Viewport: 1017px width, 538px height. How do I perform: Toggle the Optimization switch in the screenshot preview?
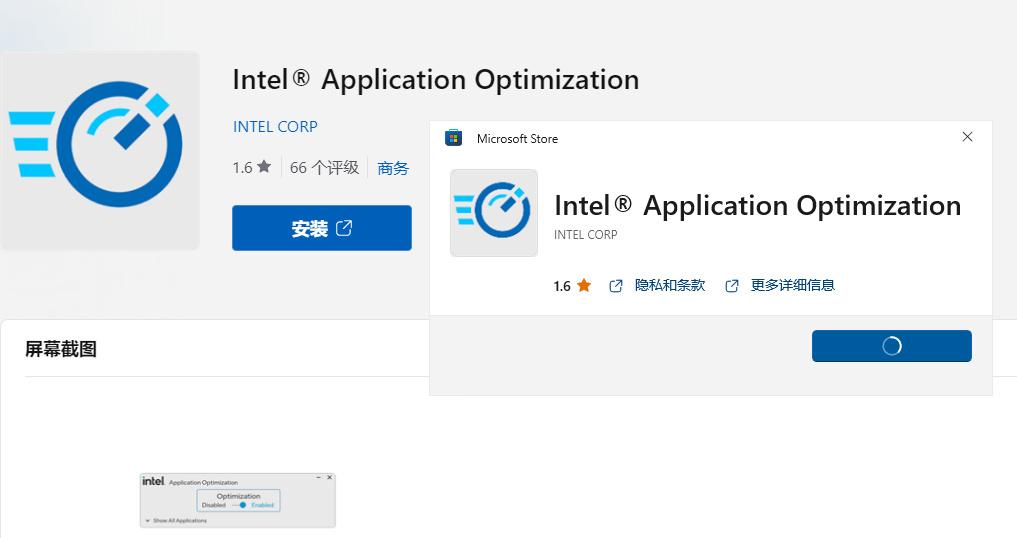click(240, 505)
